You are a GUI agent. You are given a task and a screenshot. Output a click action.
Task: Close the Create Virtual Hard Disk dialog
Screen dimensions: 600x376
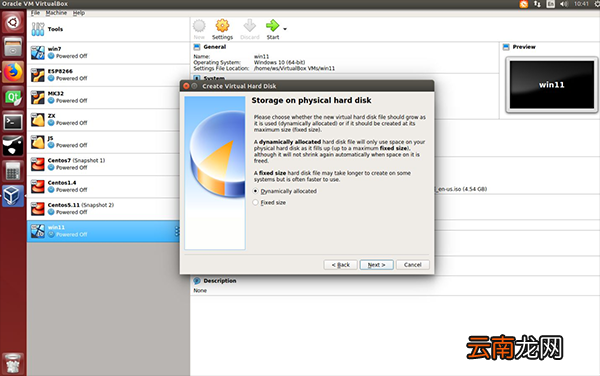[x=186, y=86]
